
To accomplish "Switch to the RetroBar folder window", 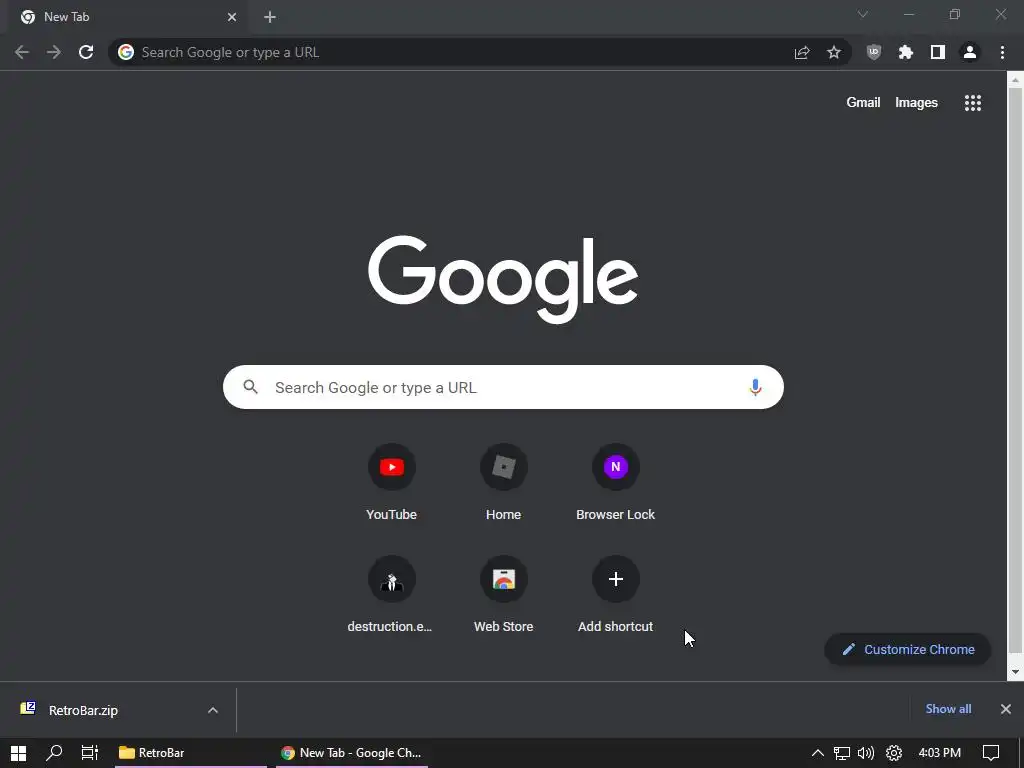I will (x=191, y=753).
